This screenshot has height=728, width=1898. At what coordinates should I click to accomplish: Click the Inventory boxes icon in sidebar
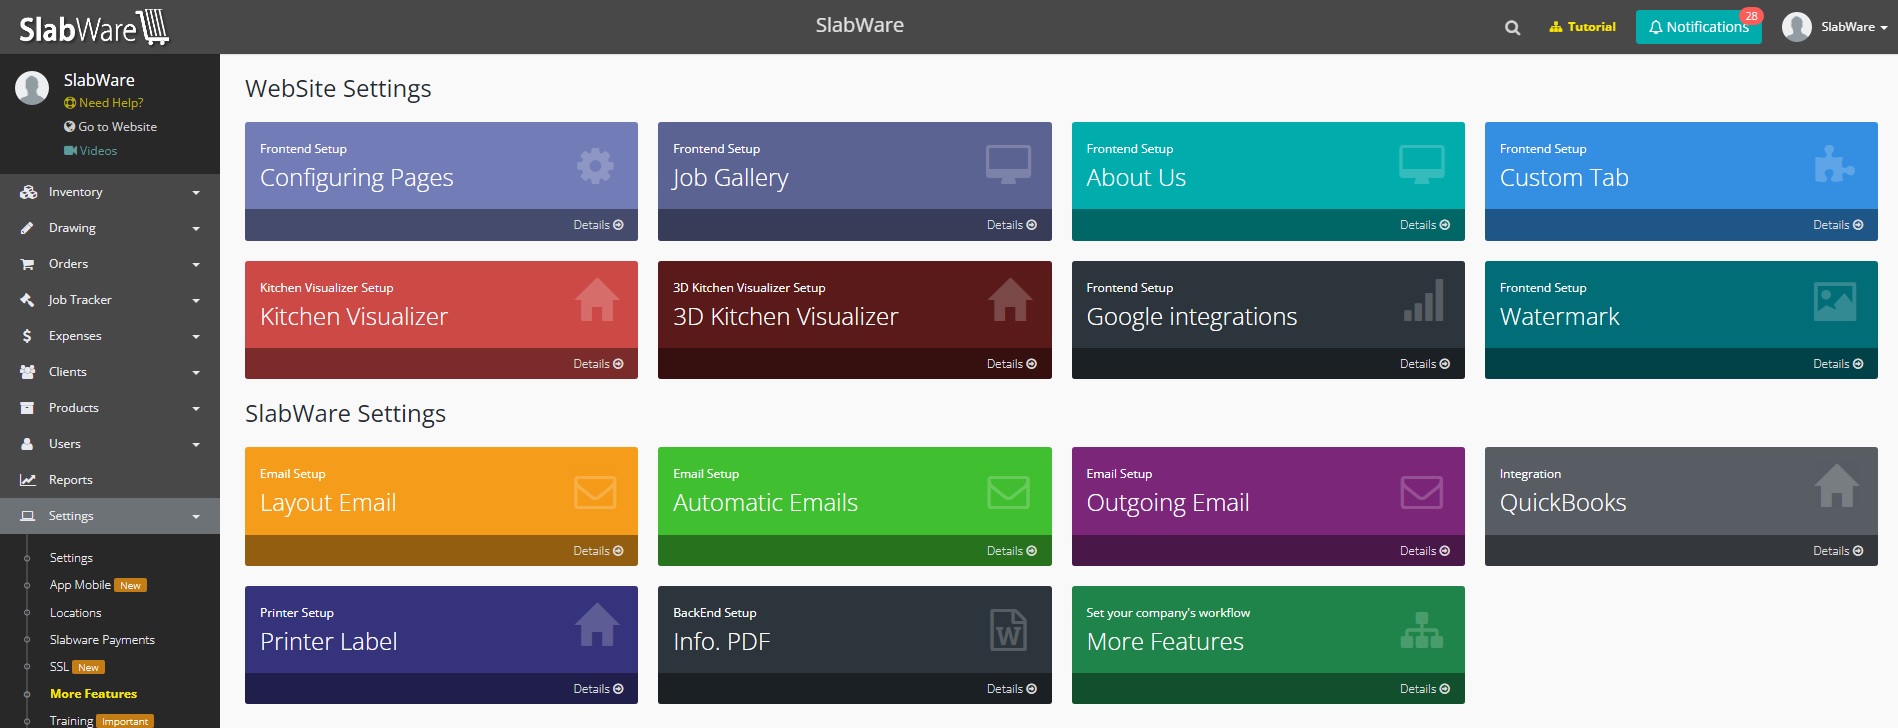(x=28, y=192)
